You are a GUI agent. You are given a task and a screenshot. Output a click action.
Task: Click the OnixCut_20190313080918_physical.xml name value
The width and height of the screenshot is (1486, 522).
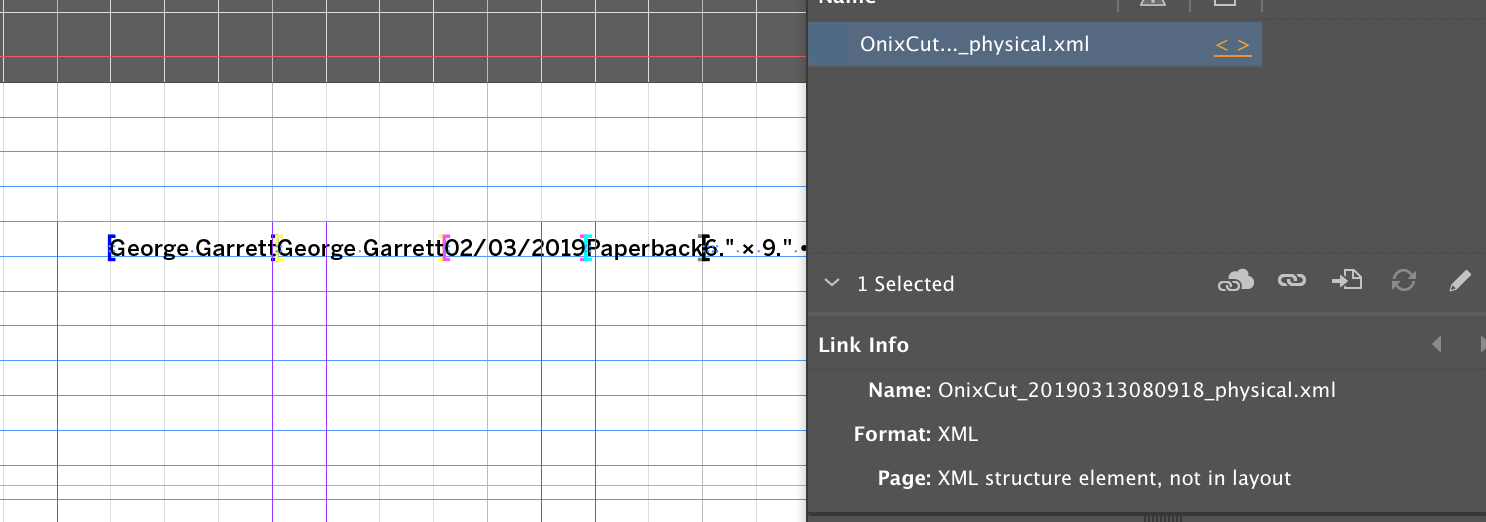pyautogui.click(x=1137, y=390)
